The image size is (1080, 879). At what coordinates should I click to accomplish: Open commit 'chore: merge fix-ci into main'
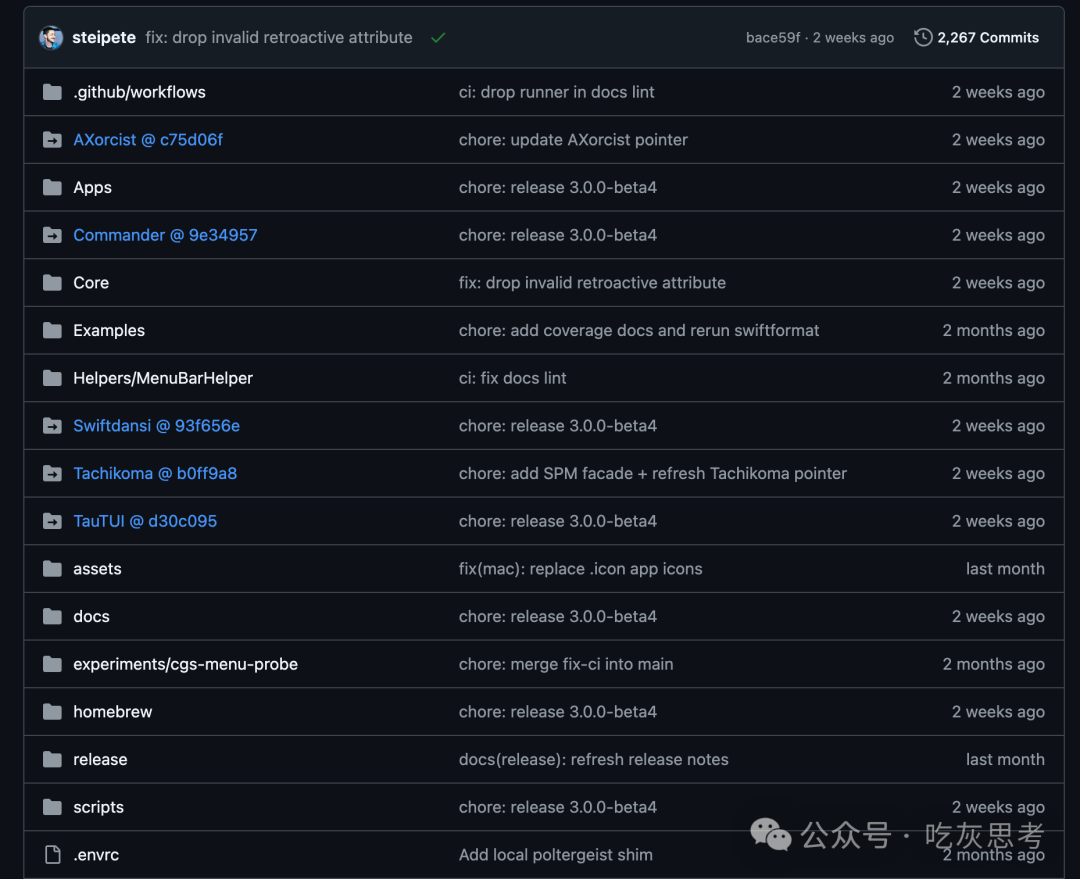click(x=566, y=664)
